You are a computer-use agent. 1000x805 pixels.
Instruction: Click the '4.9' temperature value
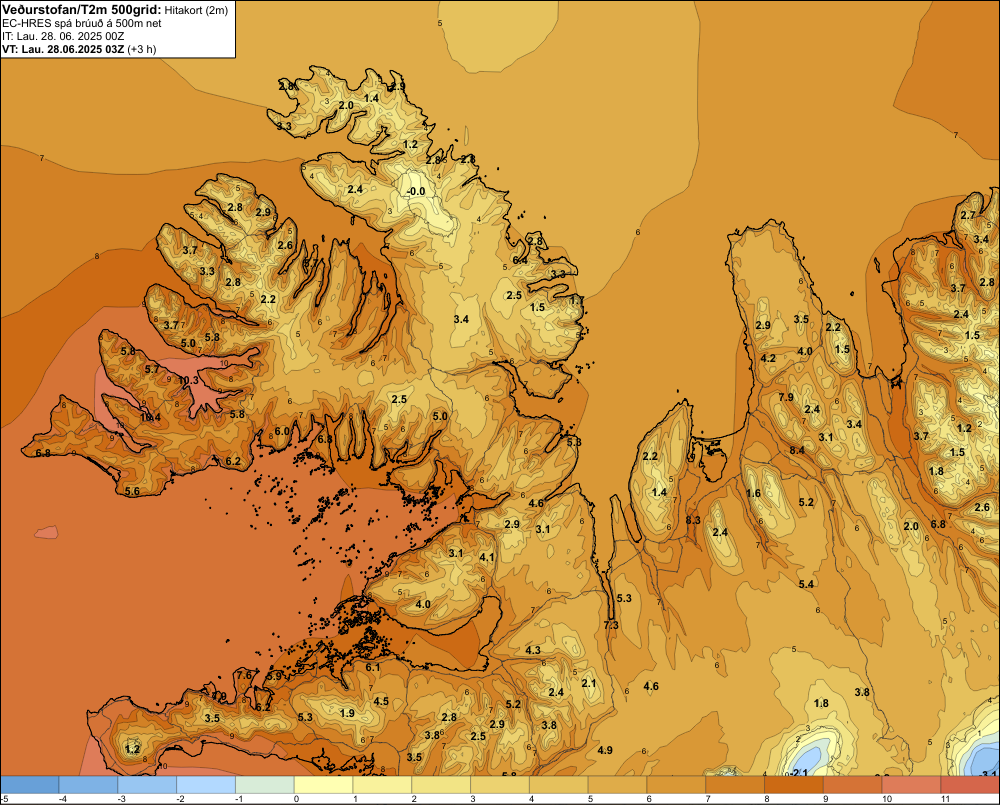click(x=605, y=750)
